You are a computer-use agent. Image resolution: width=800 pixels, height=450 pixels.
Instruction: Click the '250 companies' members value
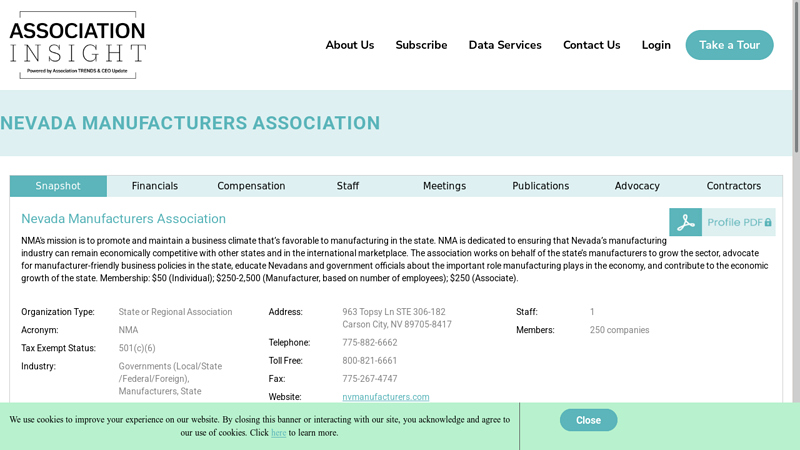tap(619, 330)
